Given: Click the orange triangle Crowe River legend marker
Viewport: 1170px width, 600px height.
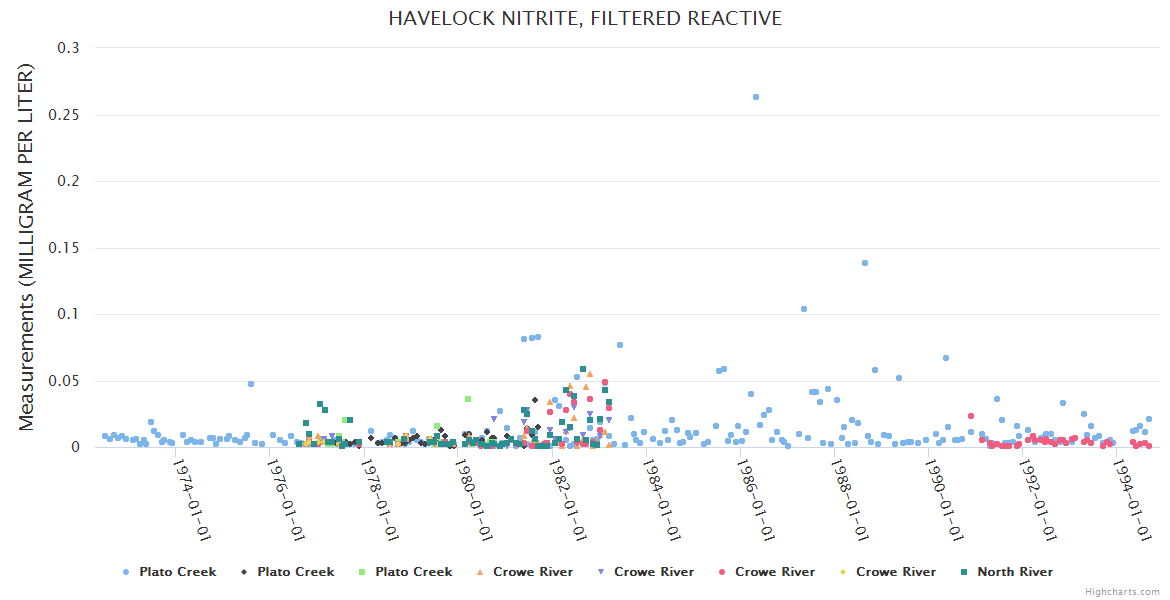Looking at the screenshot, I should click(480, 572).
